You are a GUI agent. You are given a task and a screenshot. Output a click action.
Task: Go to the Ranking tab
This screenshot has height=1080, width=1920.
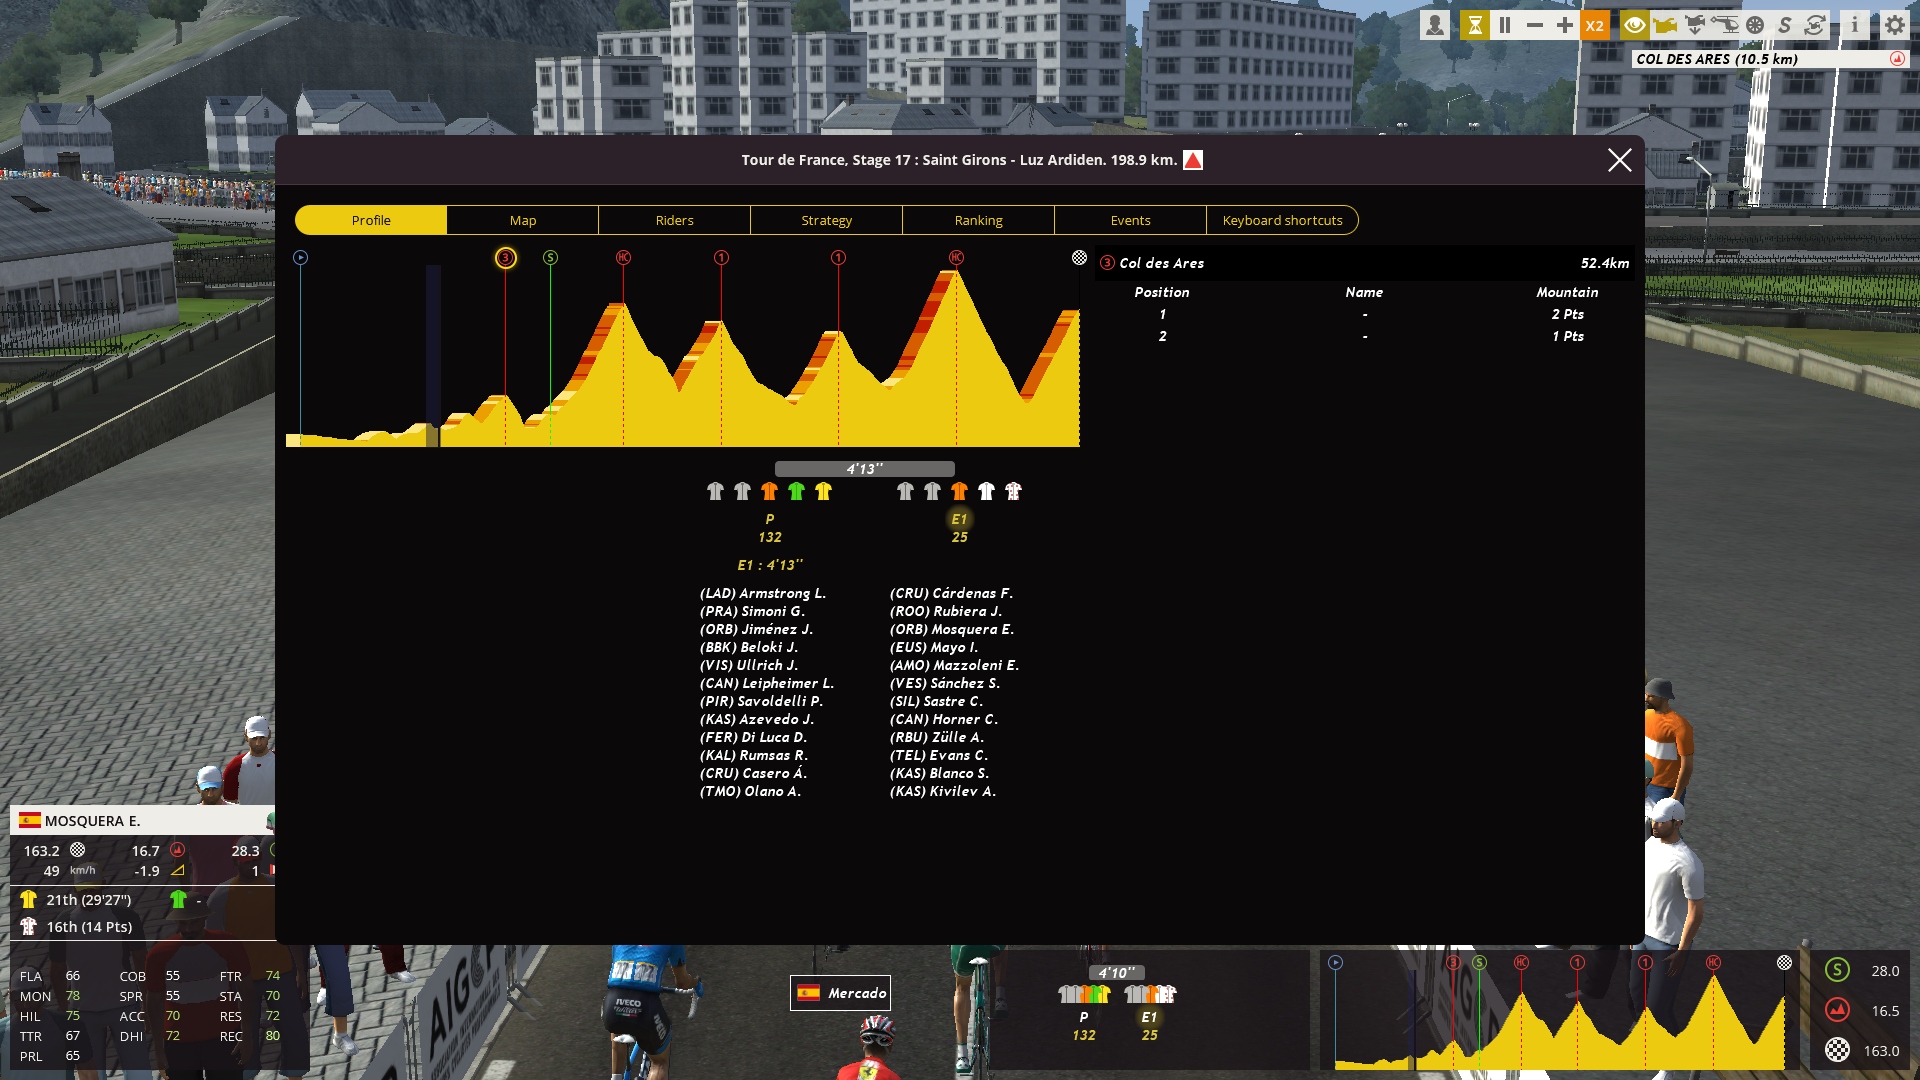pyautogui.click(x=979, y=220)
